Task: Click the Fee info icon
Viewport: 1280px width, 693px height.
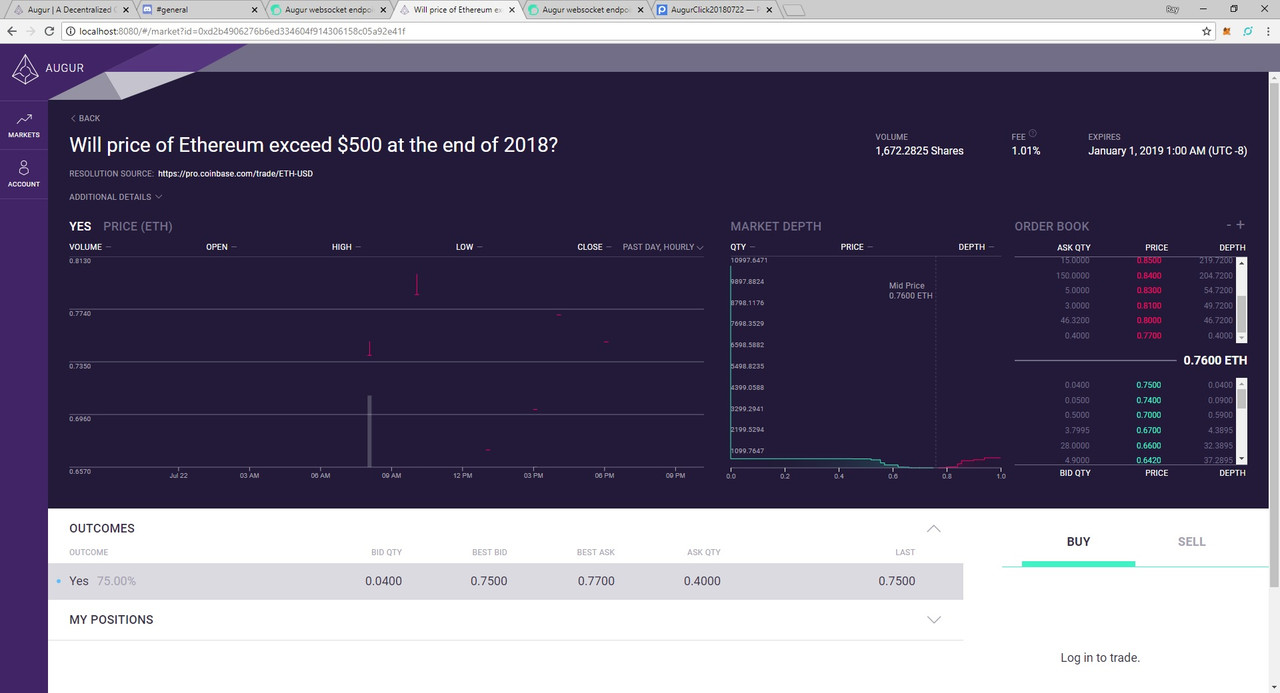Action: 1033,134
